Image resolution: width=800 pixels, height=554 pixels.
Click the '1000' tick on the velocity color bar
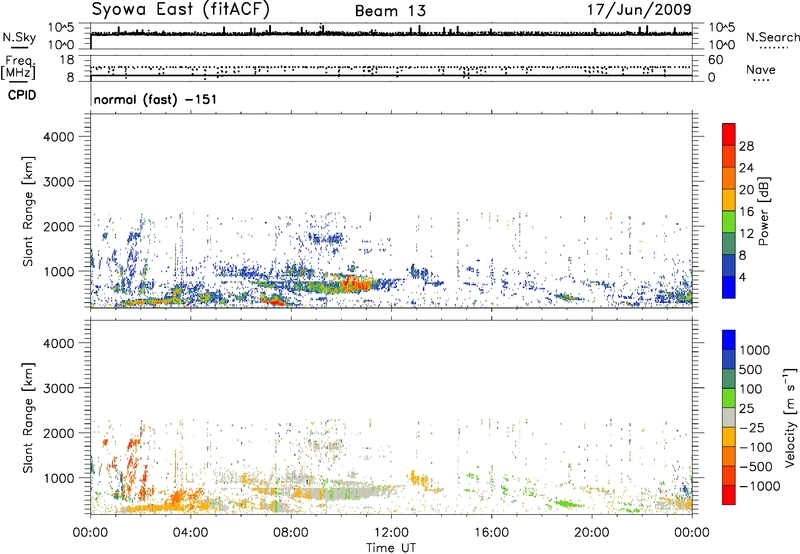tap(755, 350)
